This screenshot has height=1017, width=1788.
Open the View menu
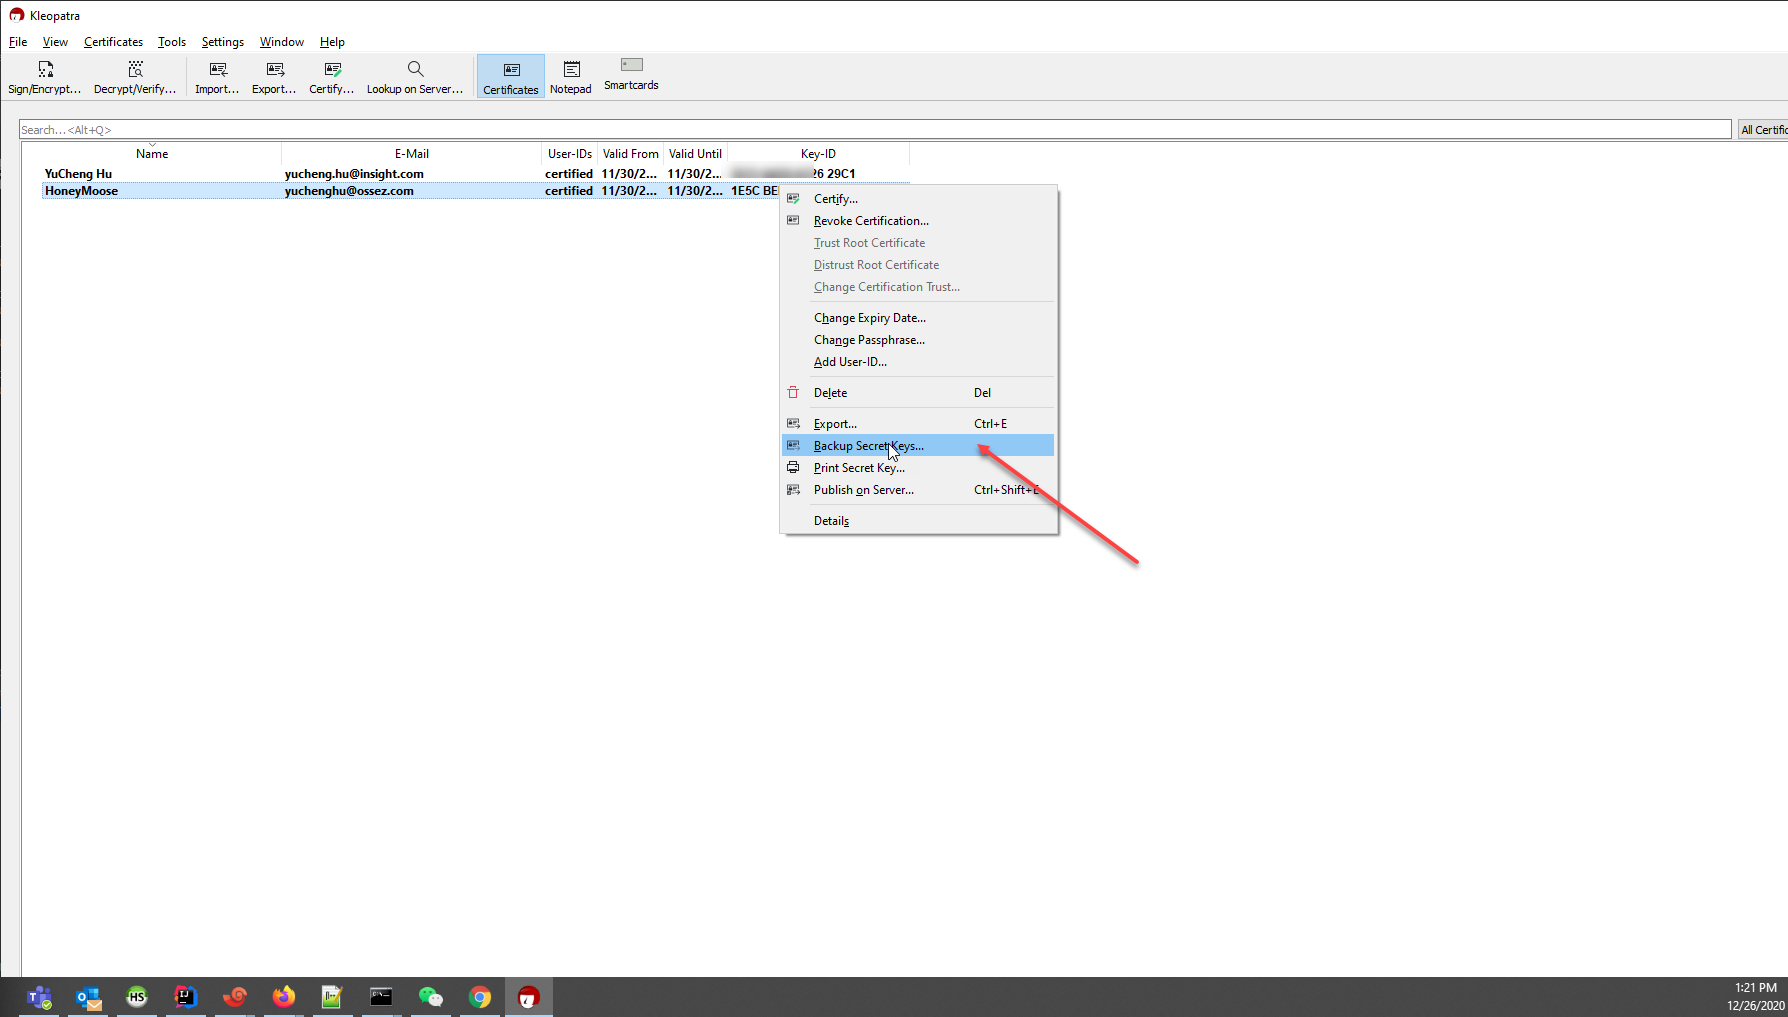click(55, 42)
